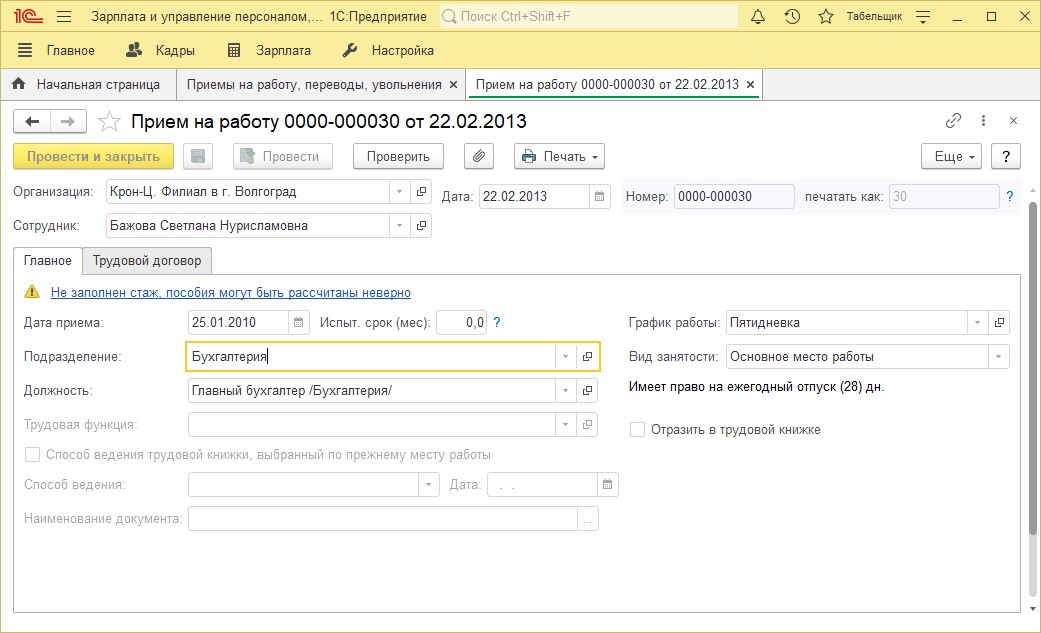Viewport: 1041px width, 633px height.
Task: Switch to Главное form tab
Action: 48,260
